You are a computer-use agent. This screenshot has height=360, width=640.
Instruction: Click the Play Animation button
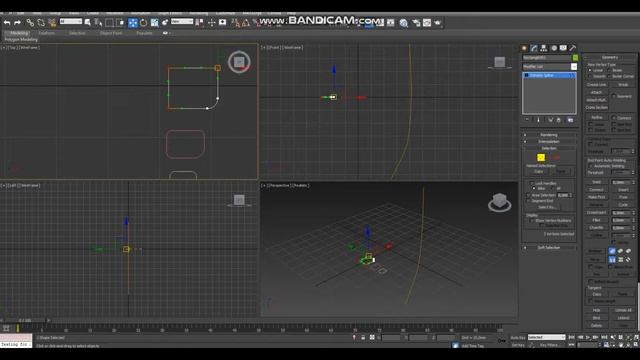click(588, 338)
